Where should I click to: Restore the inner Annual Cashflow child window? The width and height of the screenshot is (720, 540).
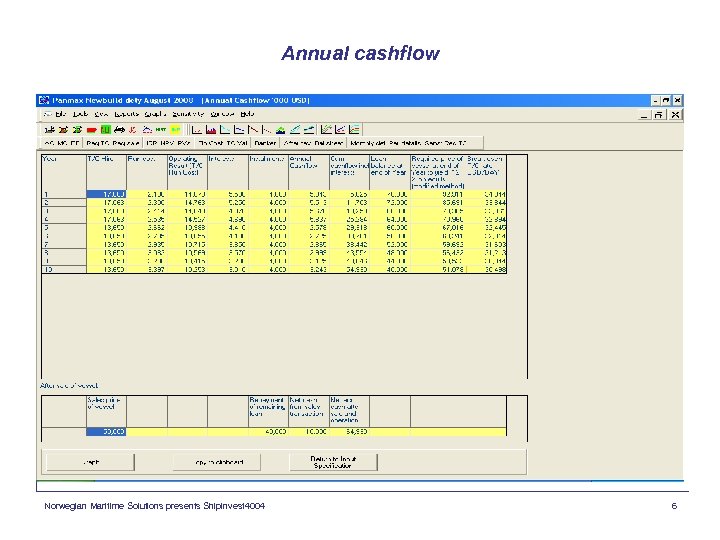point(659,115)
